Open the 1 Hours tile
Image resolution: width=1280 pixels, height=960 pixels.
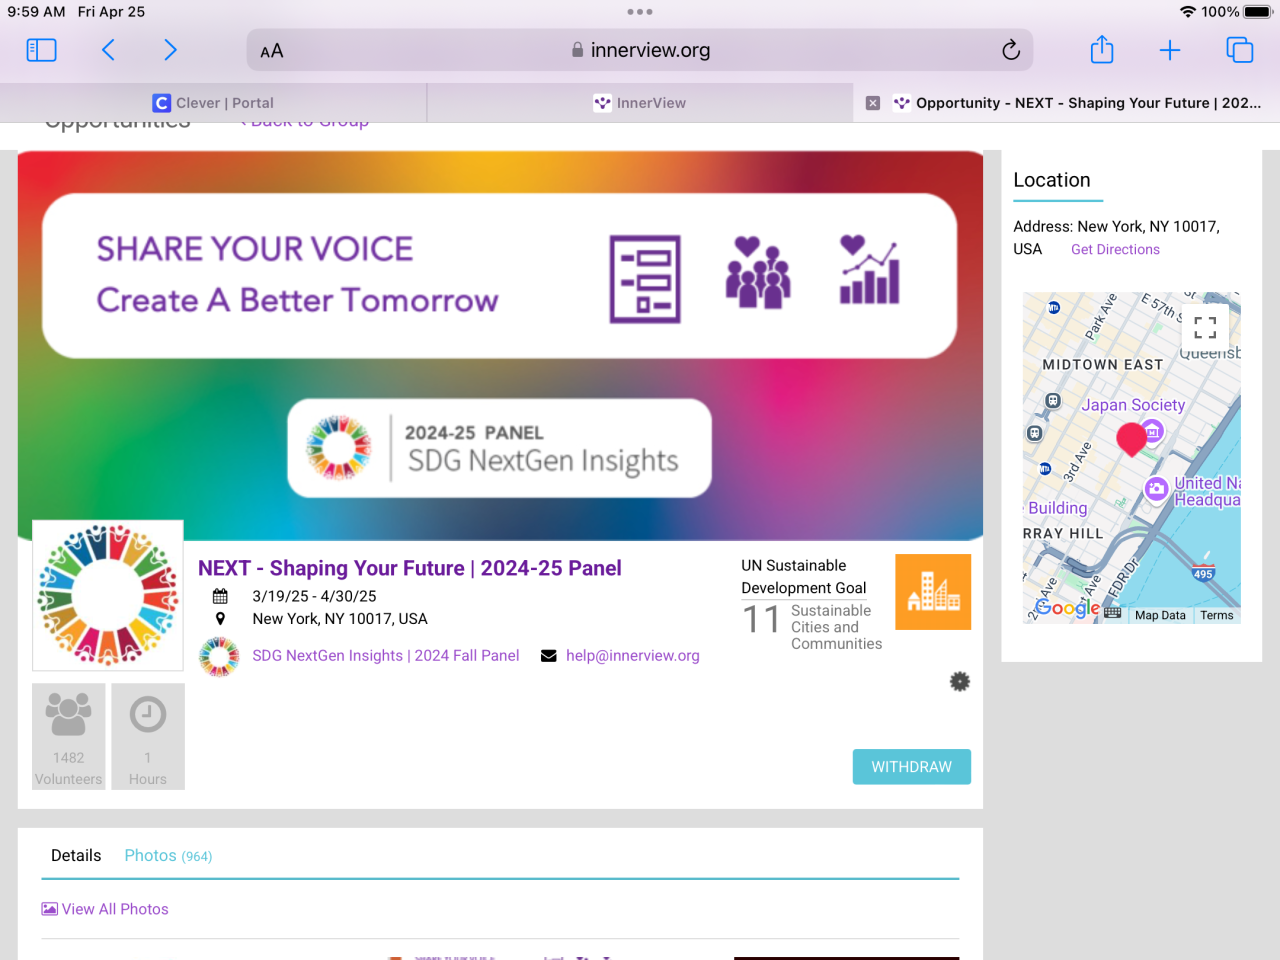(148, 737)
